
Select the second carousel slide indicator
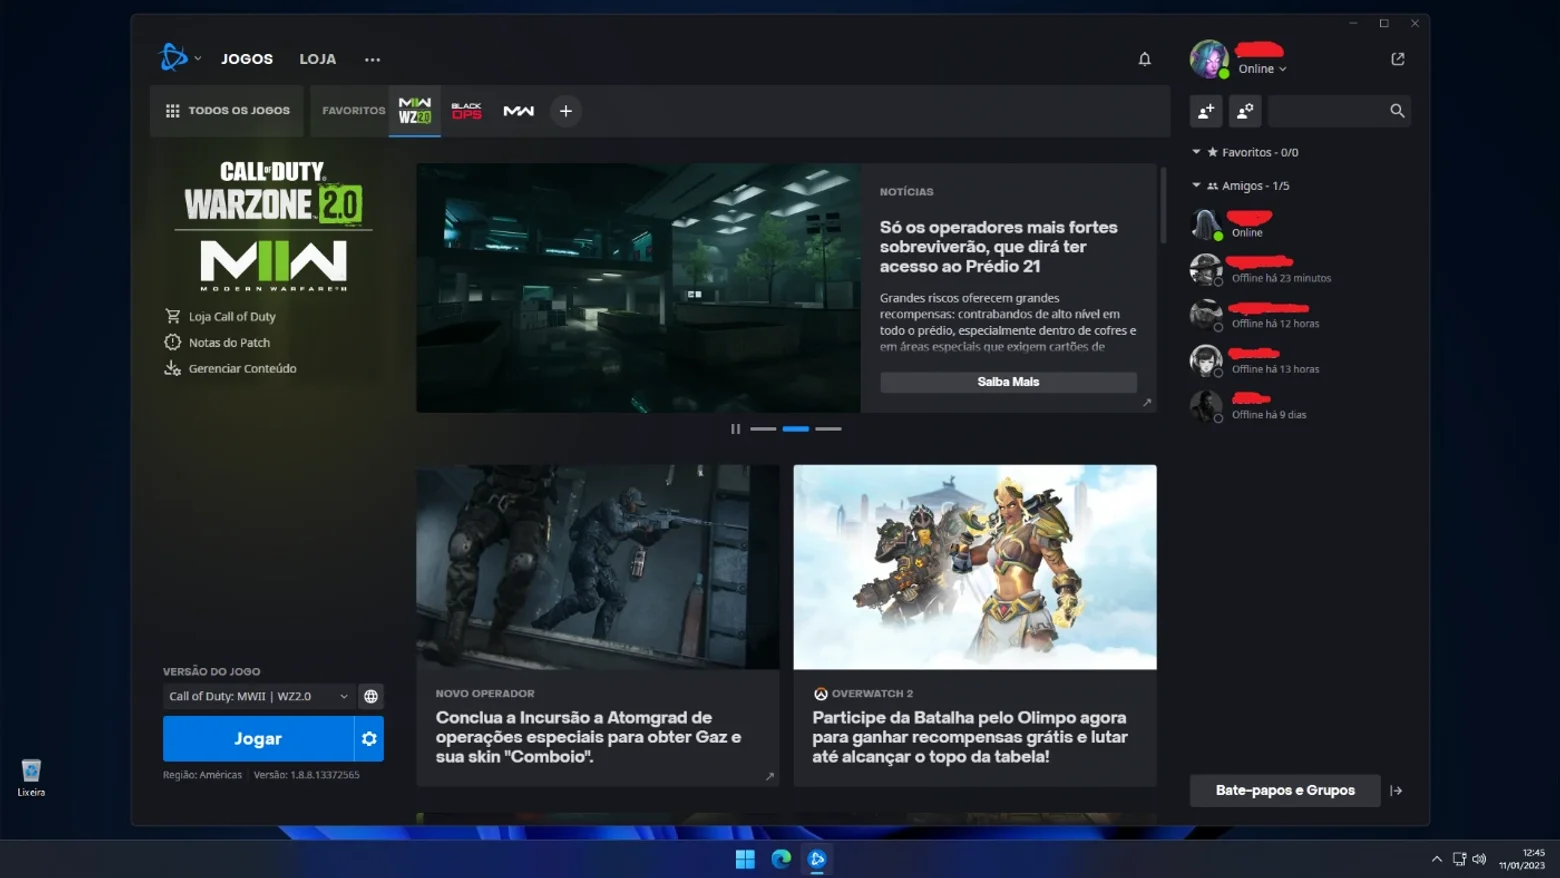point(796,429)
